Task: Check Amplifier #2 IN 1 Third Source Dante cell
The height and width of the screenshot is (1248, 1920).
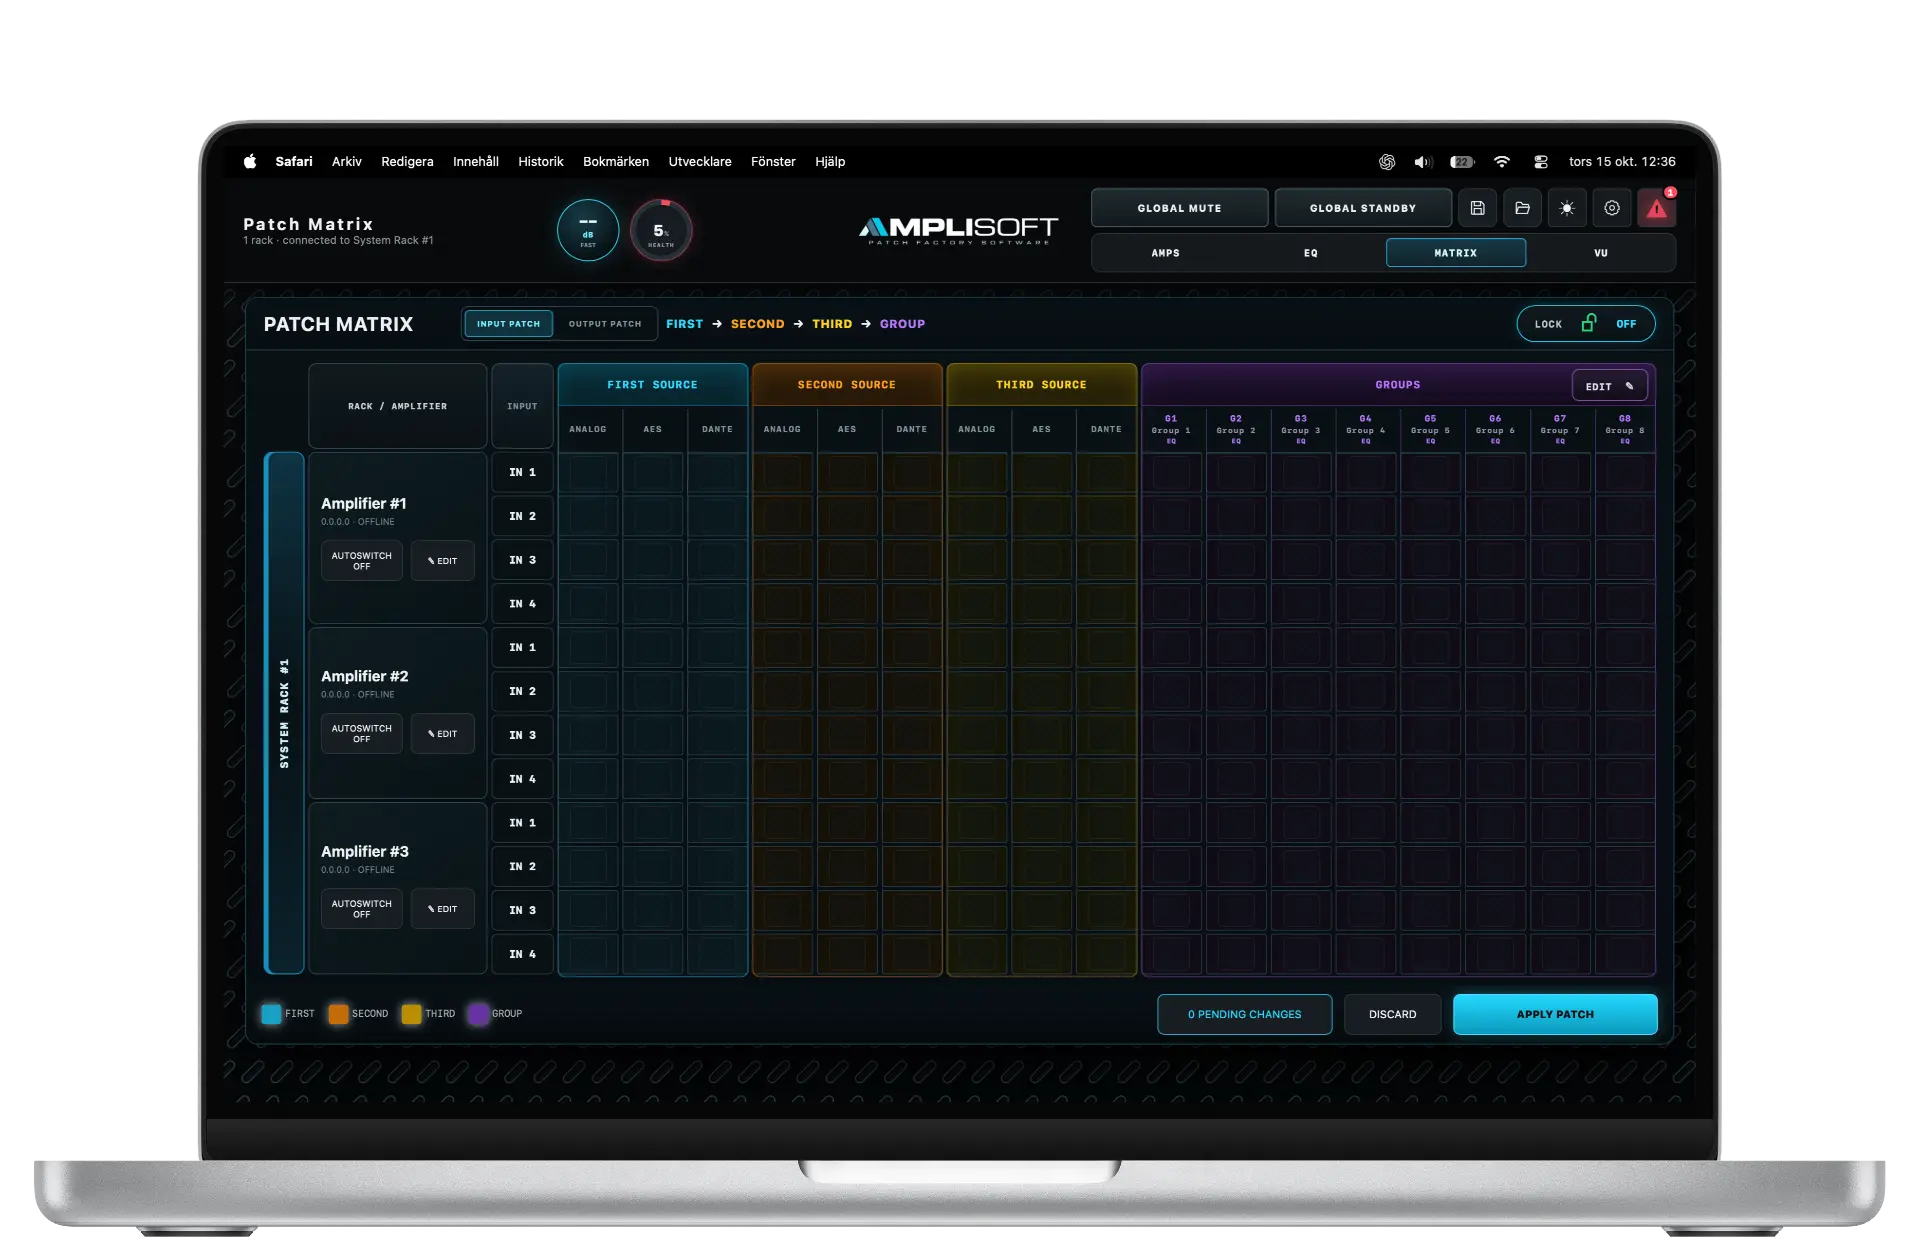Action: click(1106, 647)
